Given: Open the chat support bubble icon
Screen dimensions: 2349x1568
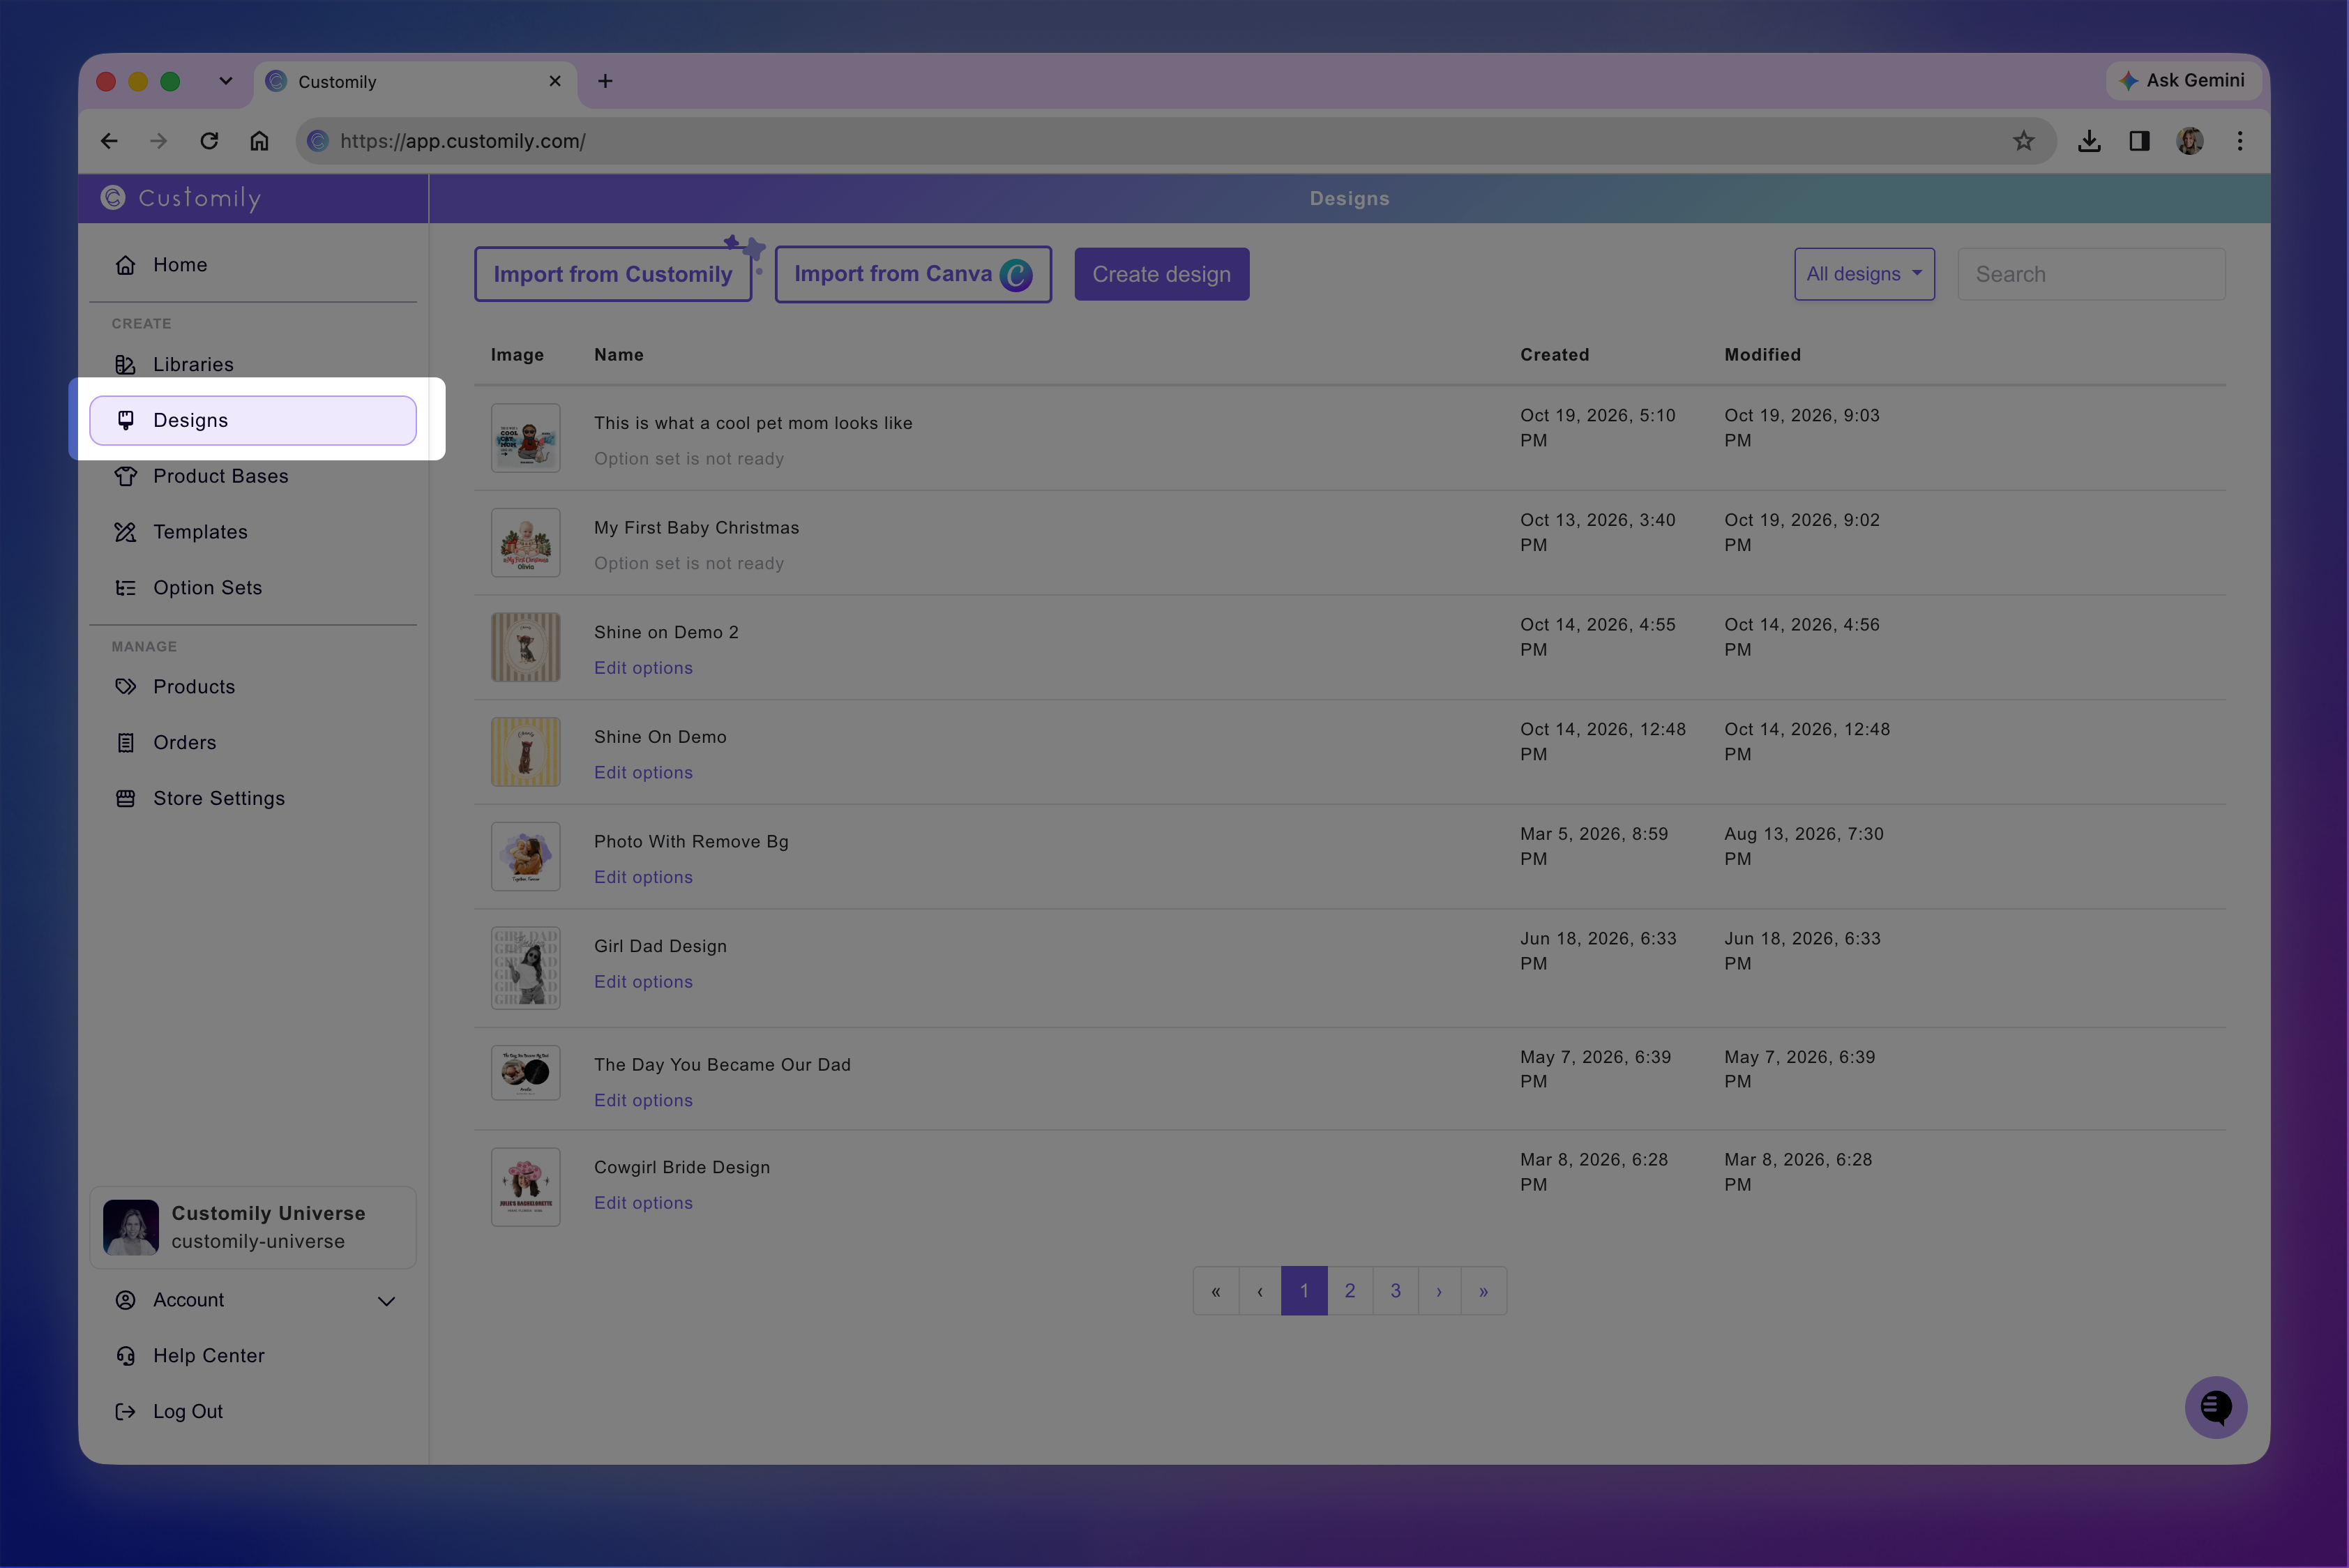Looking at the screenshot, I should click(2215, 1407).
